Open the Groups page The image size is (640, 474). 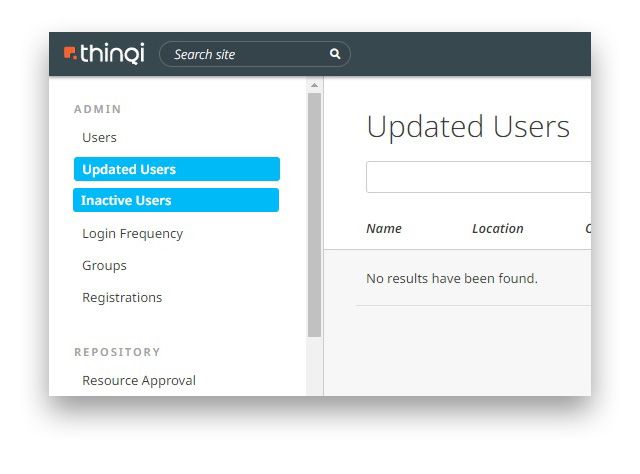click(x=104, y=266)
